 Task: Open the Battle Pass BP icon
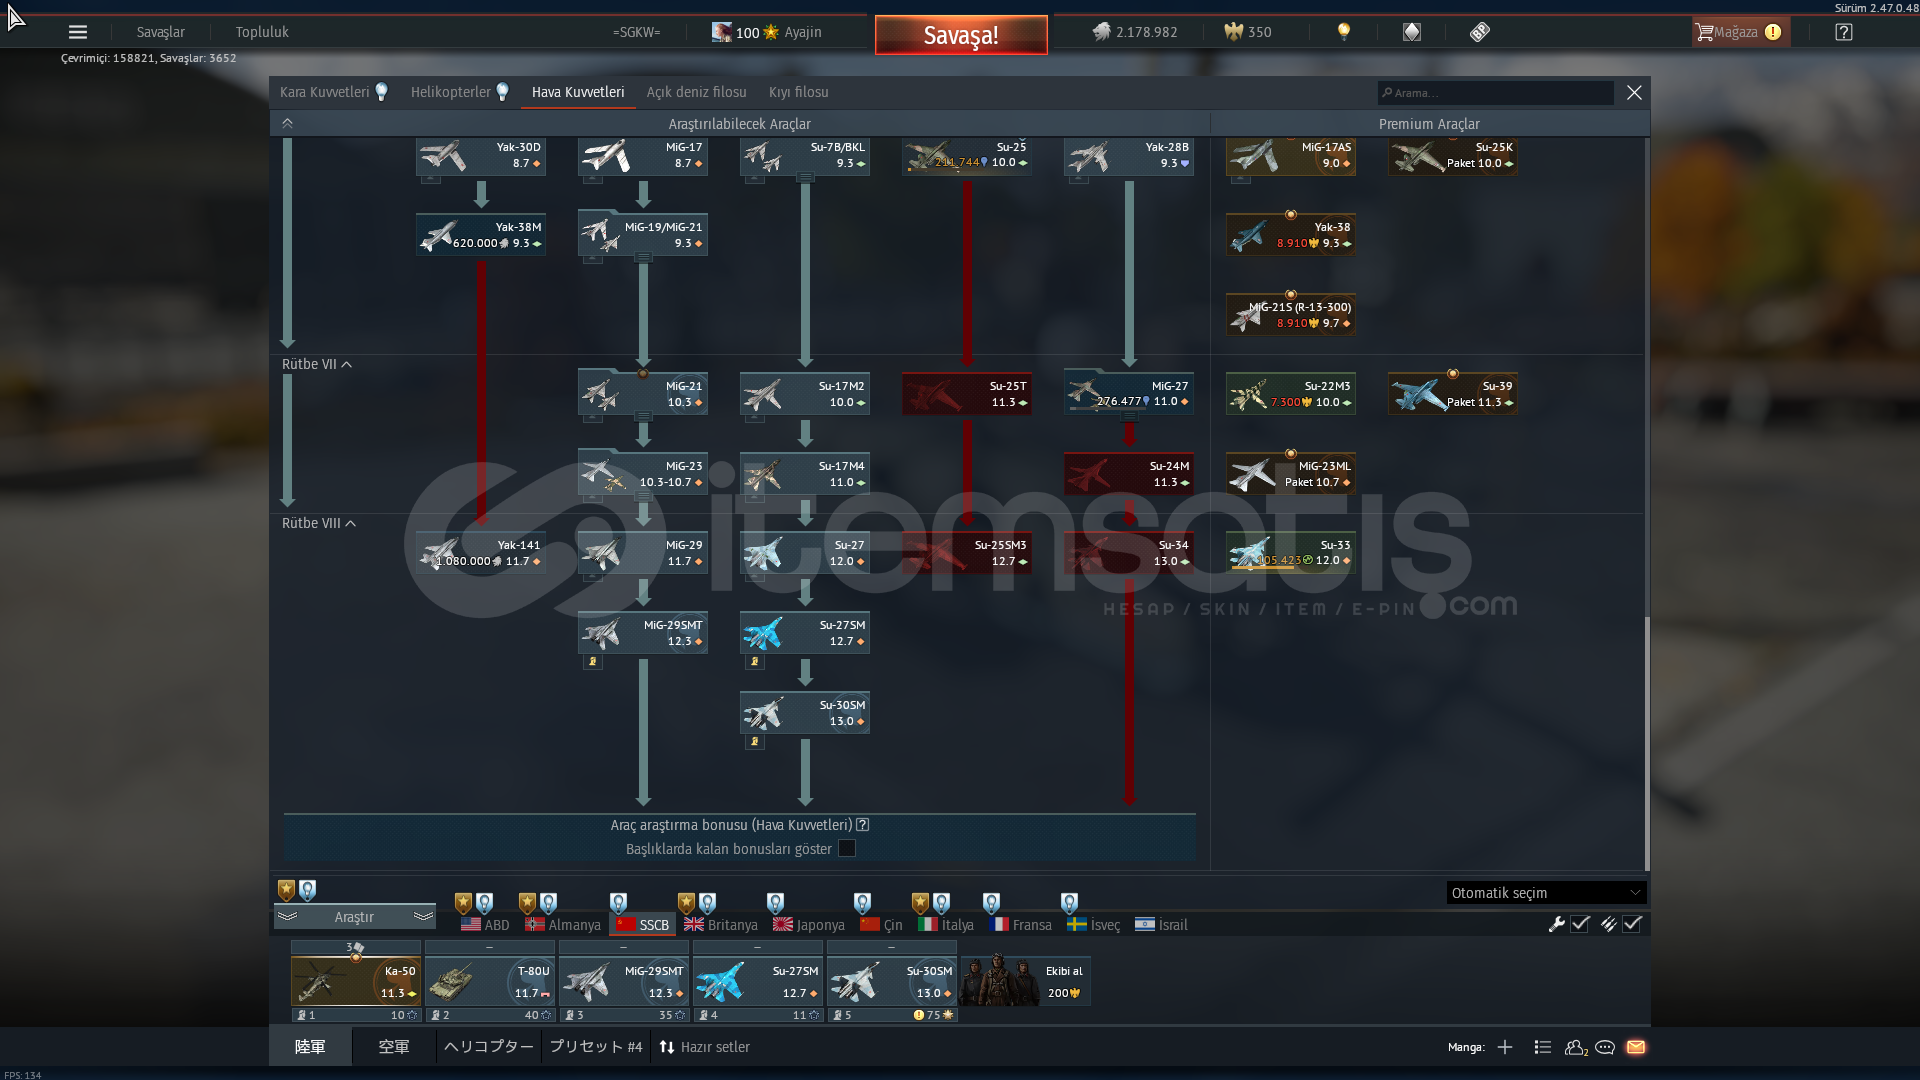[1480, 32]
